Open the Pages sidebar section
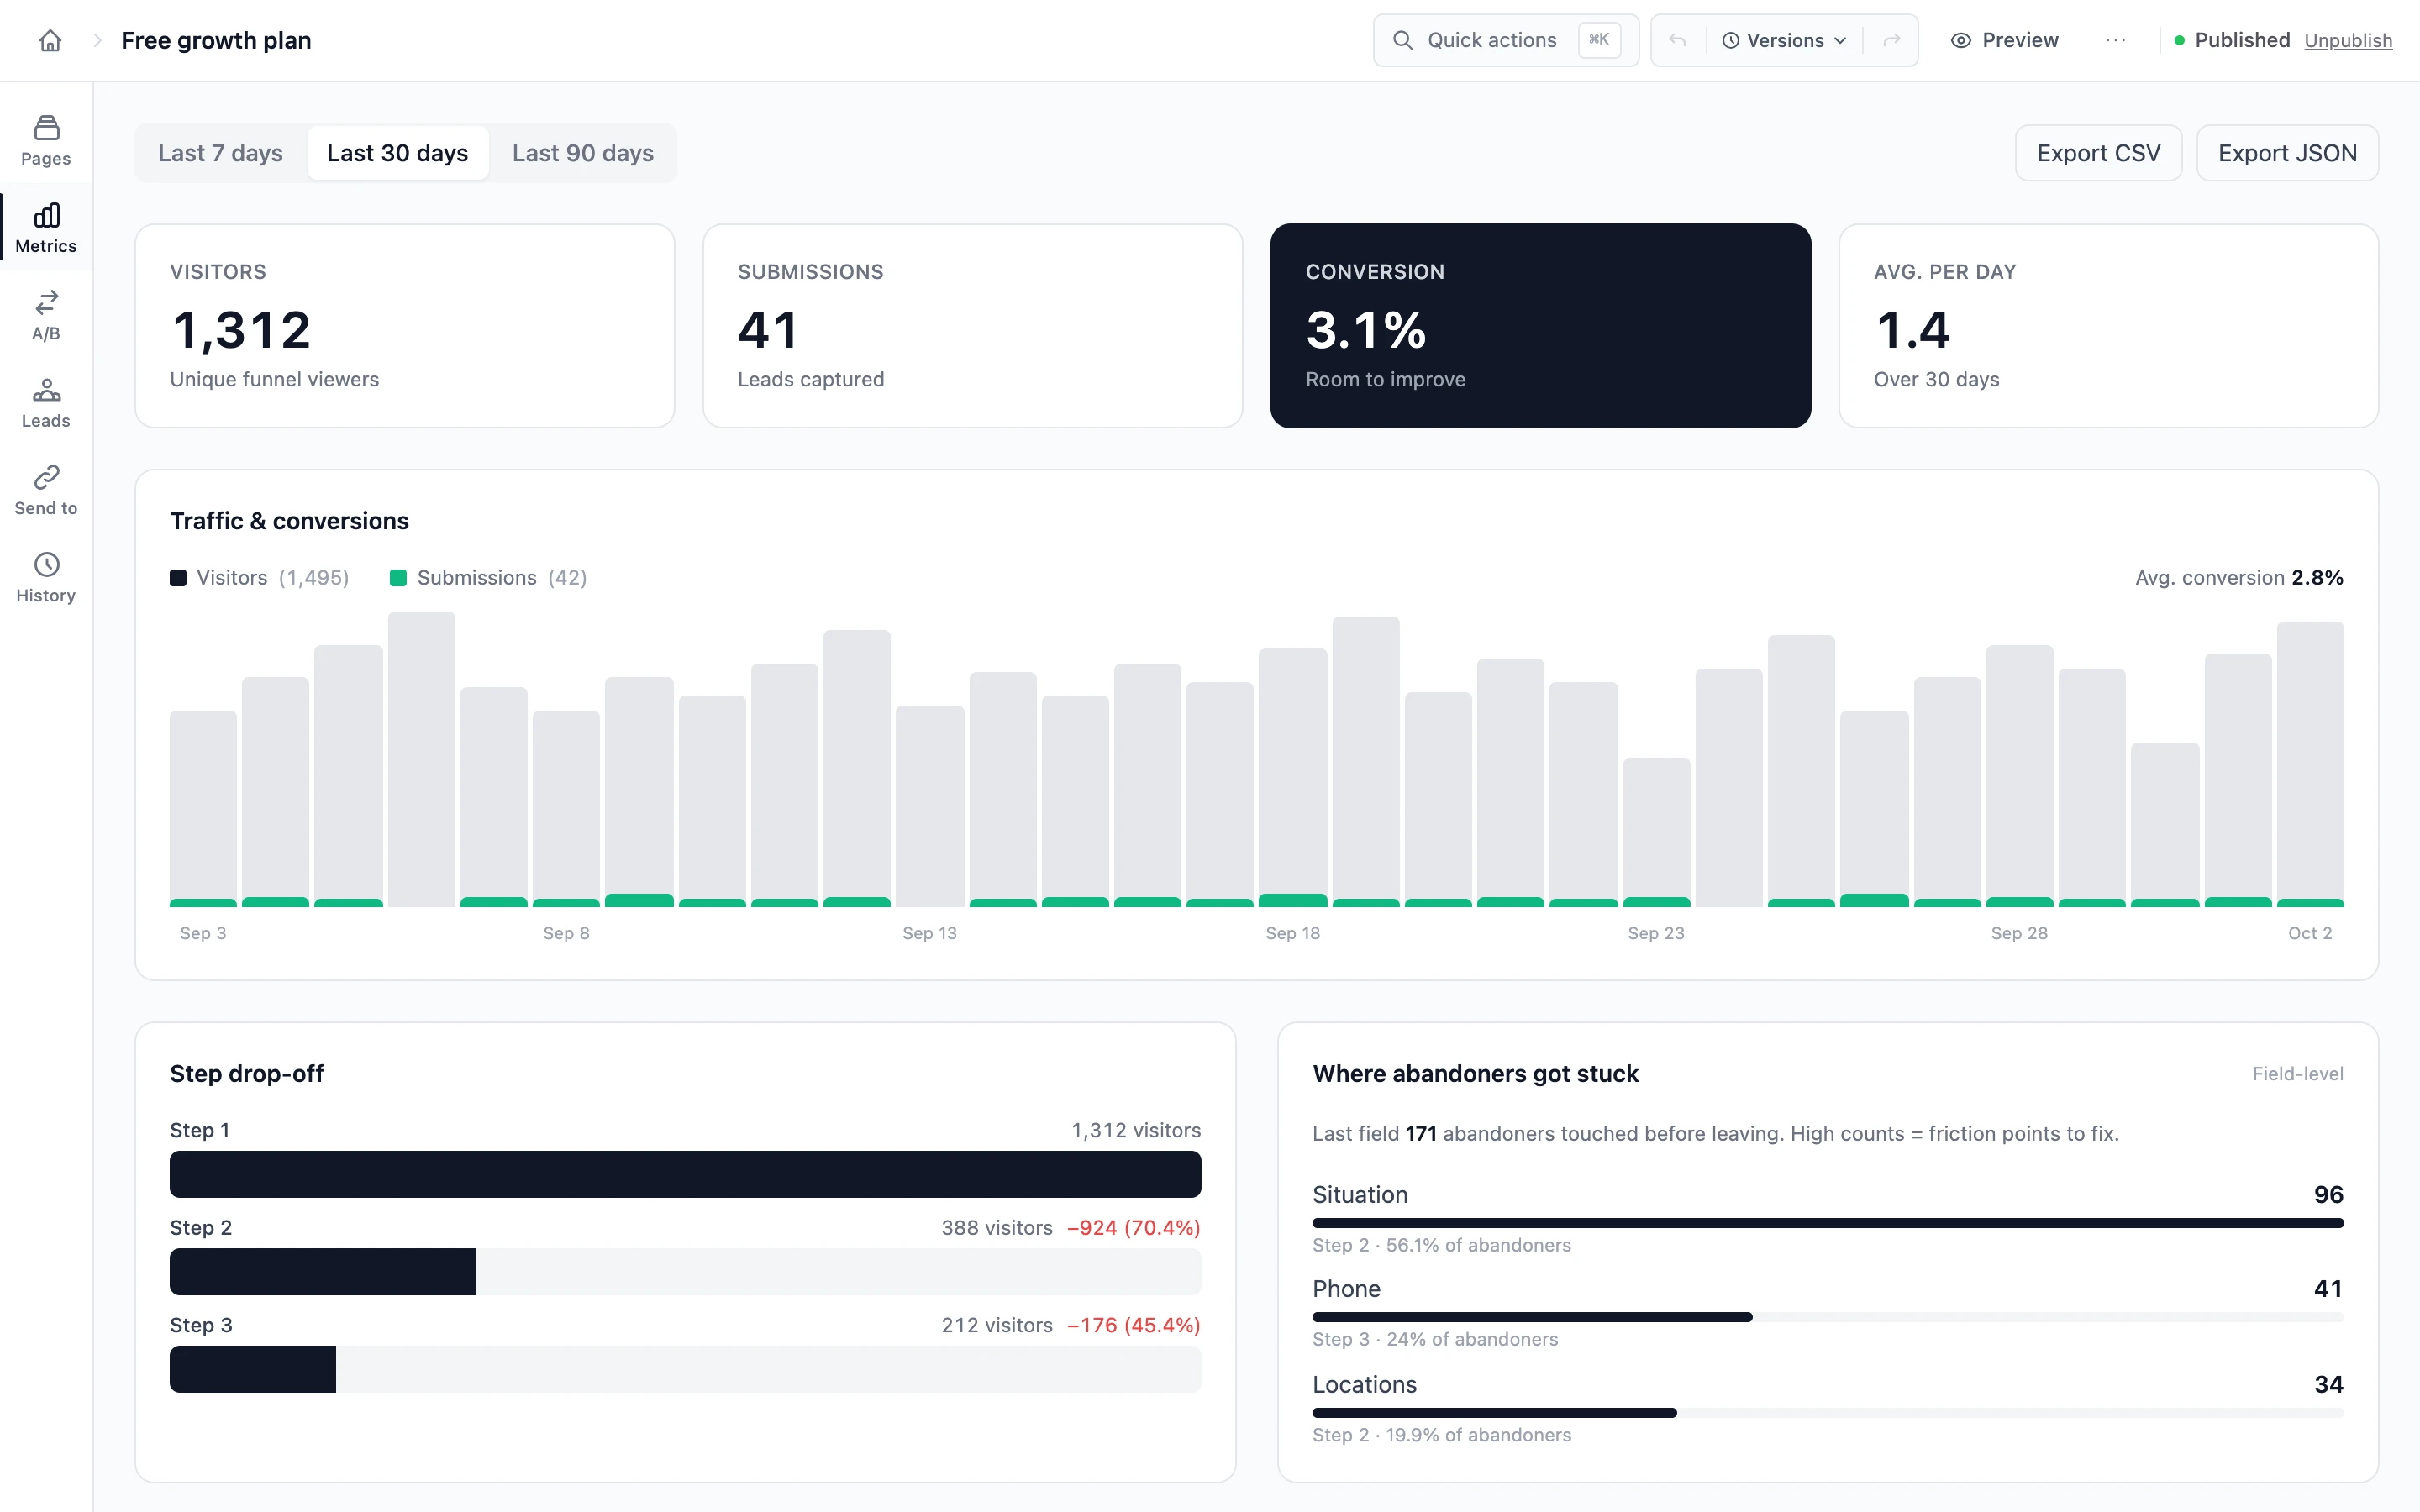 [x=46, y=140]
